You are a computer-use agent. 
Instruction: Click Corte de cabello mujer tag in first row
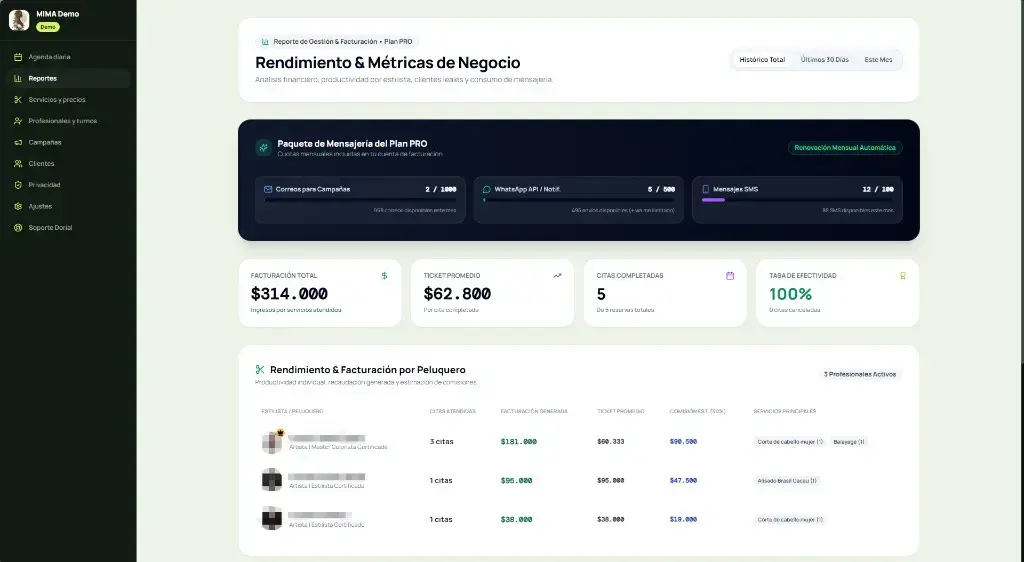point(790,442)
